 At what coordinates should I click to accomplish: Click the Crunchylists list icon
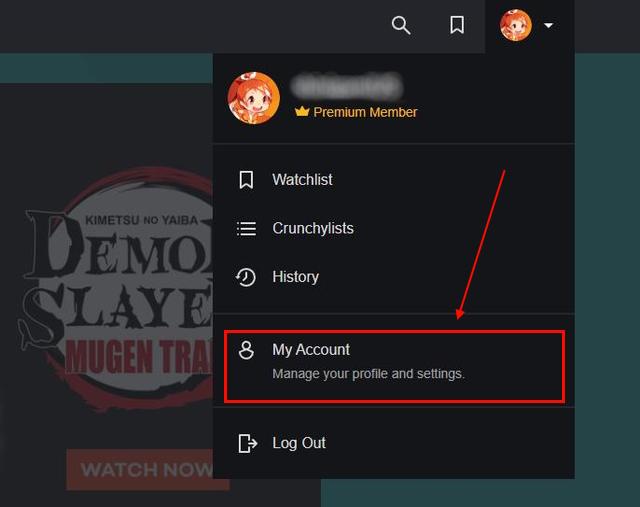(246, 229)
